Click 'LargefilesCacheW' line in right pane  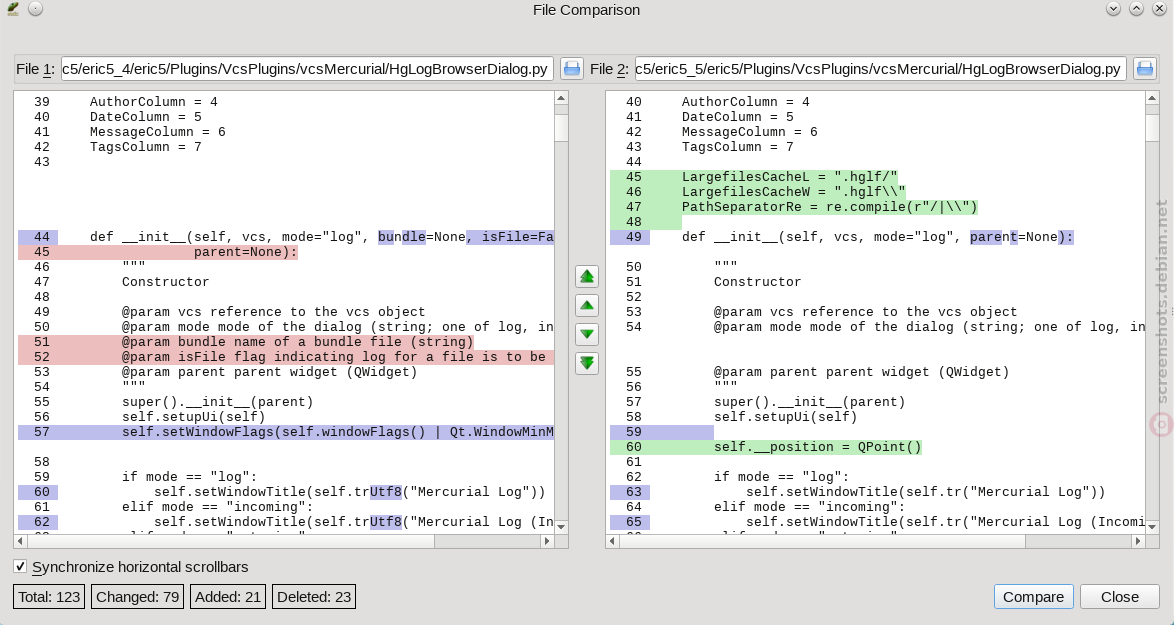coord(794,192)
